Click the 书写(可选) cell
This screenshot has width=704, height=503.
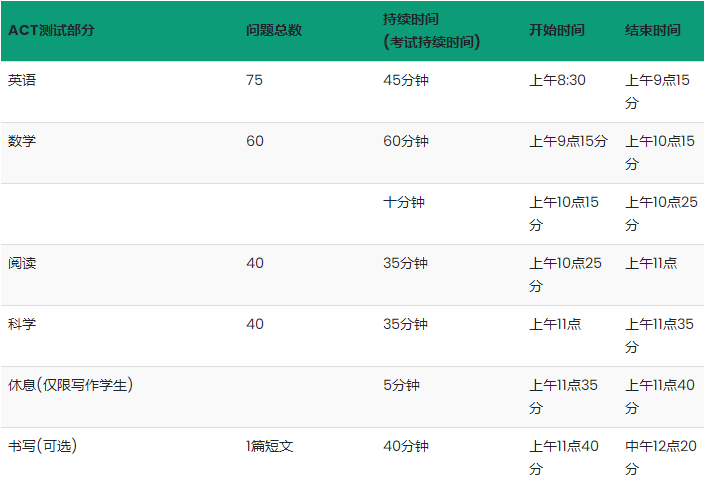pyautogui.click(x=42, y=446)
